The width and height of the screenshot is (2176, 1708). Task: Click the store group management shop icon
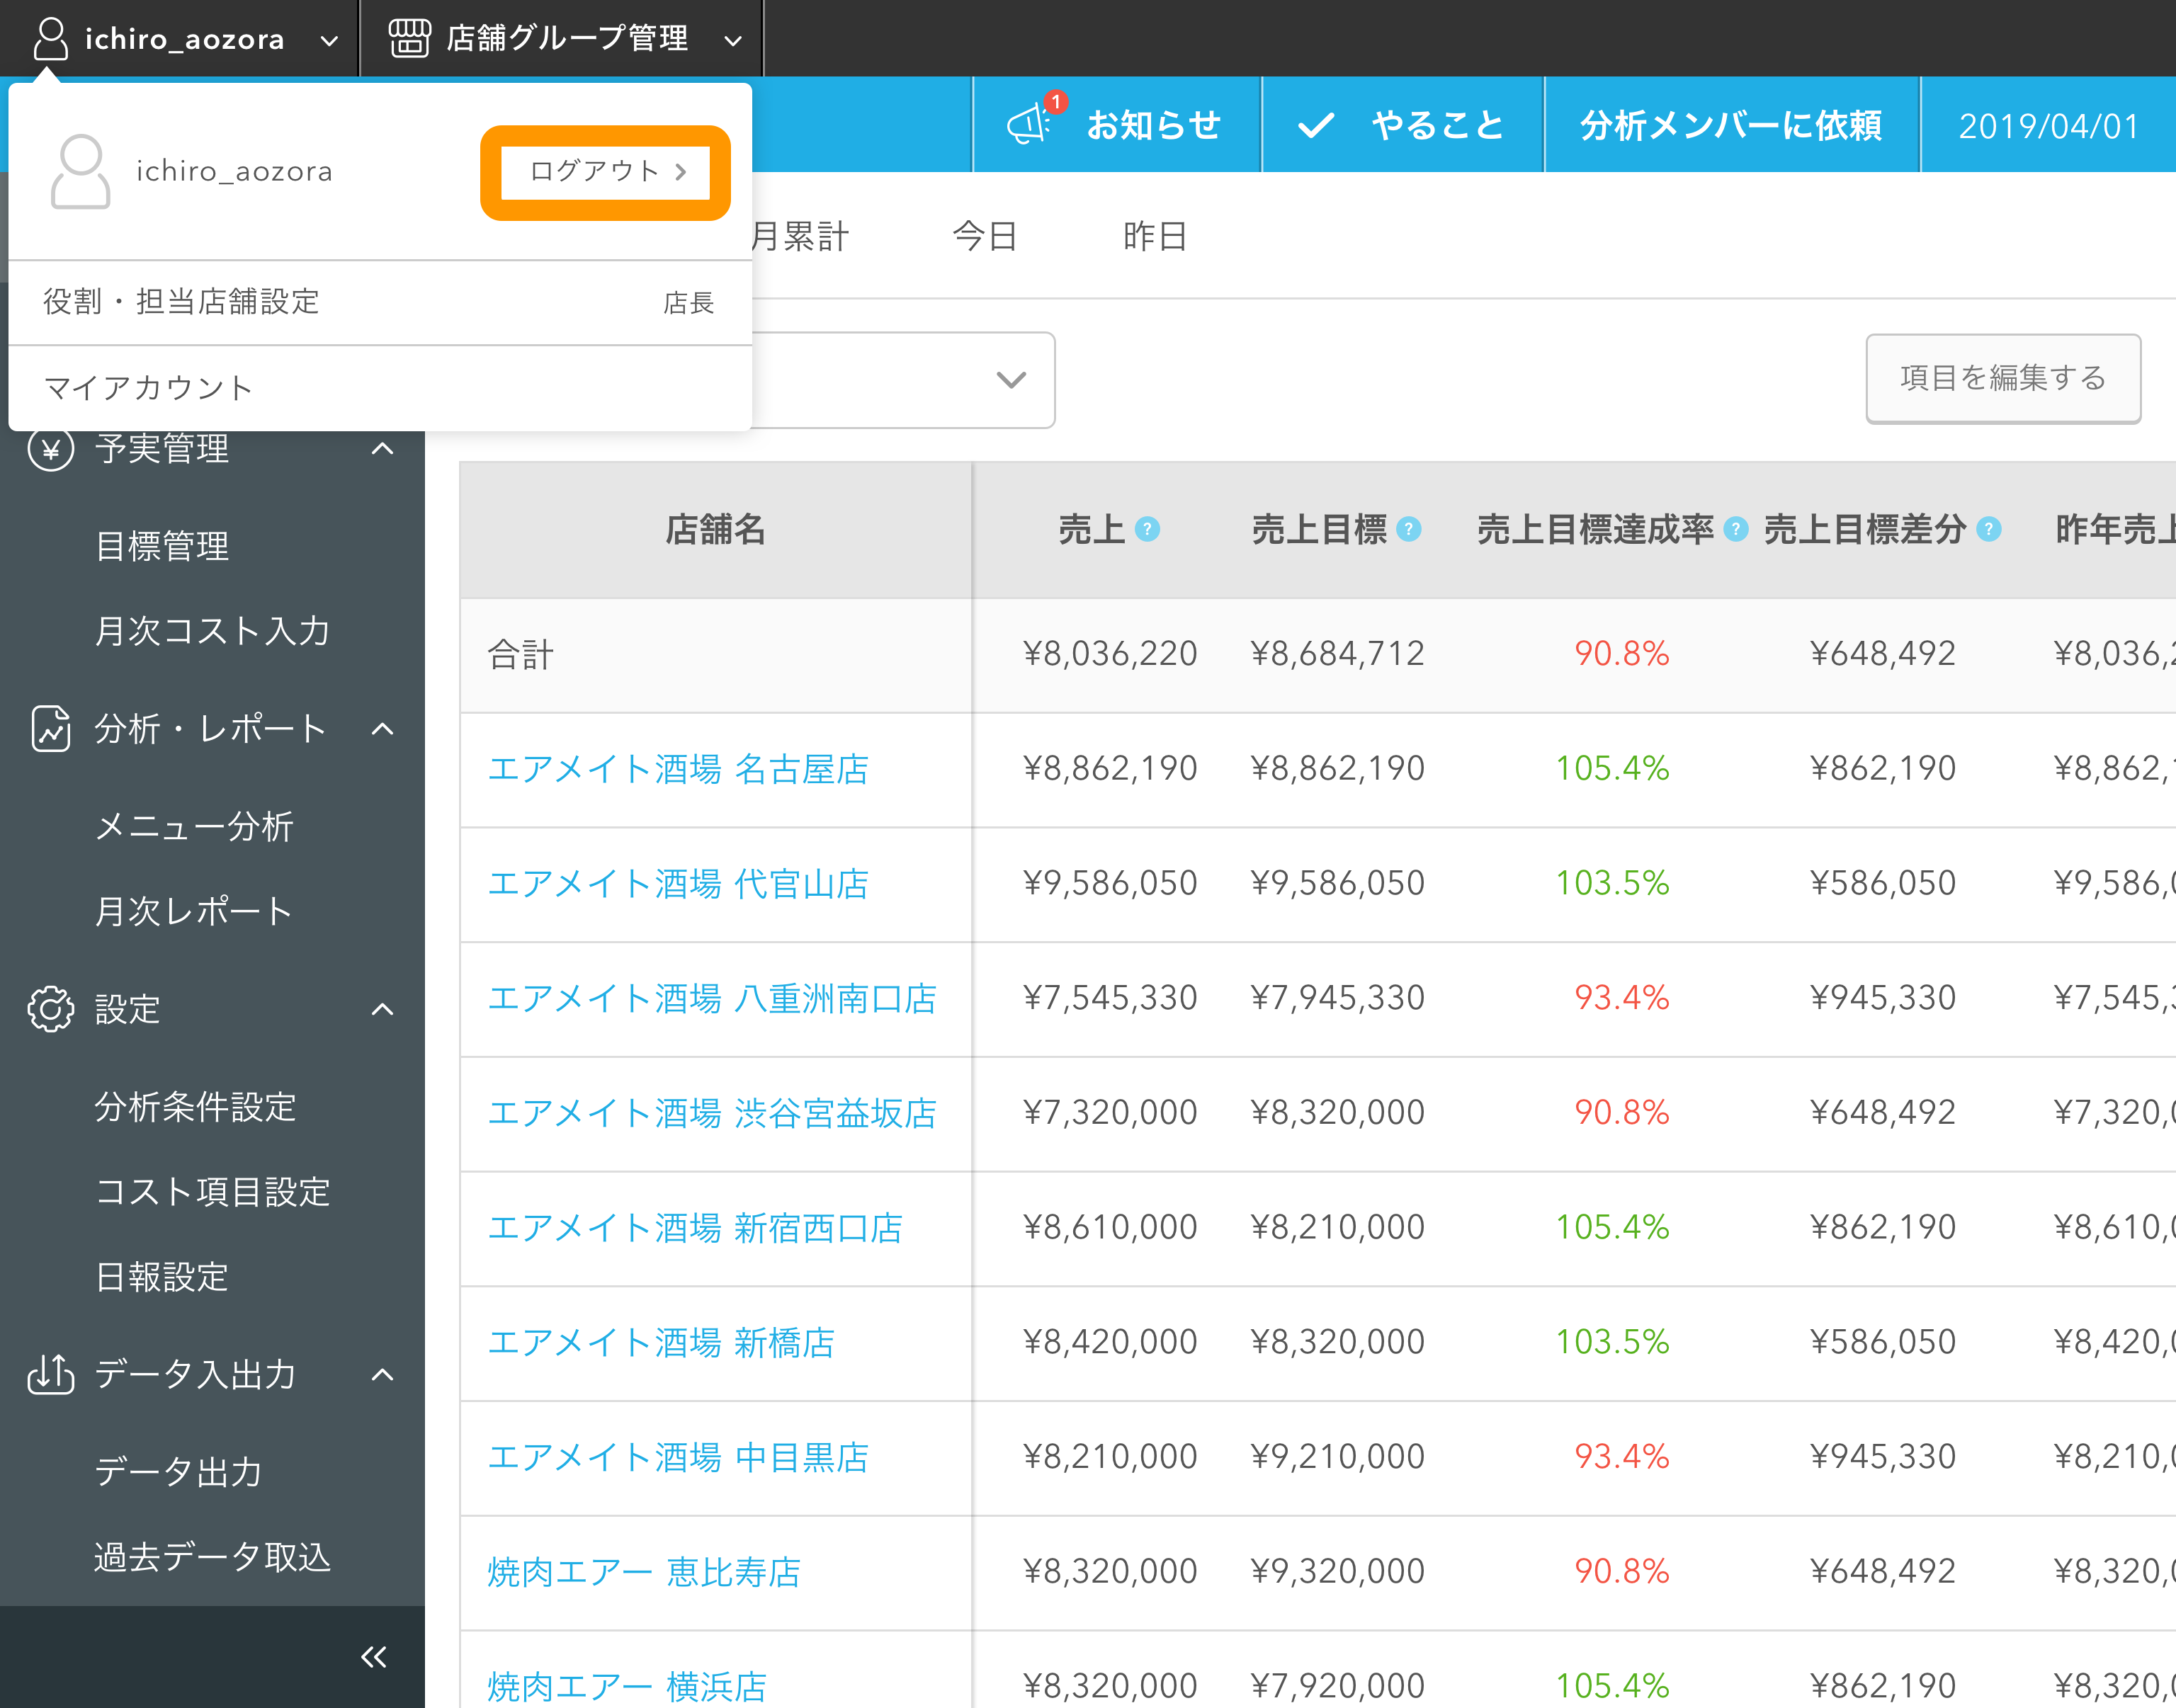[x=409, y=39]
